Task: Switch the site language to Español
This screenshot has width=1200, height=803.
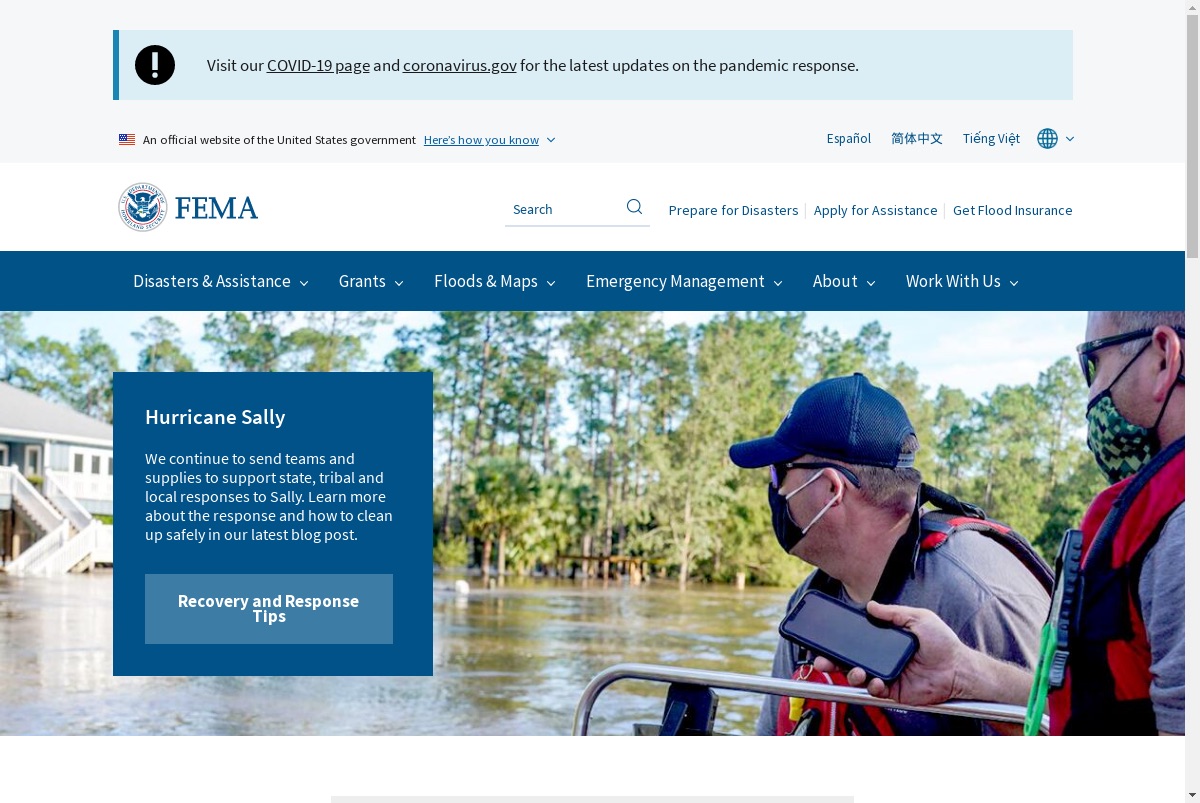Action: coord(849,139)
